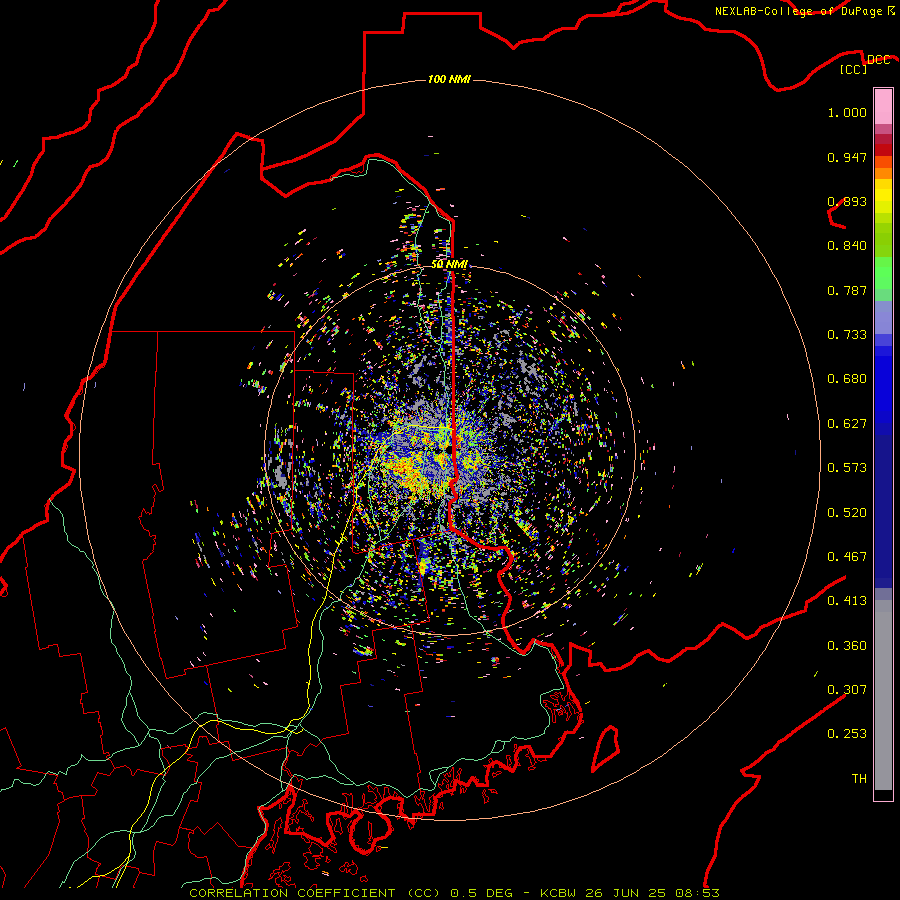Select the 0.520 scale value

(847, 513)
